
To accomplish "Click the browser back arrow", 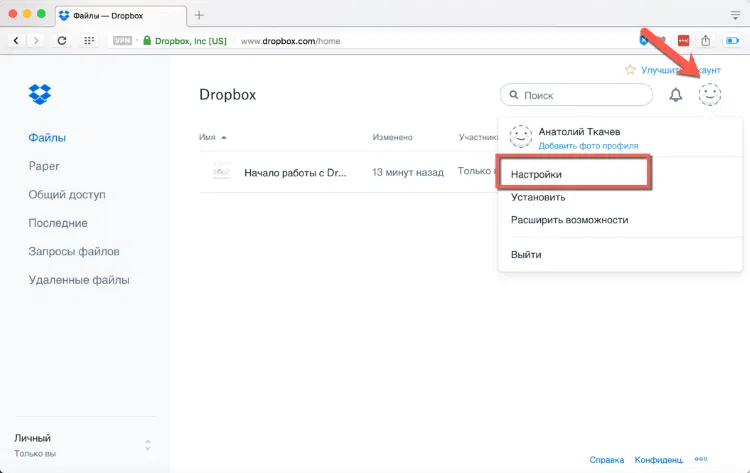I will point(16,41).
